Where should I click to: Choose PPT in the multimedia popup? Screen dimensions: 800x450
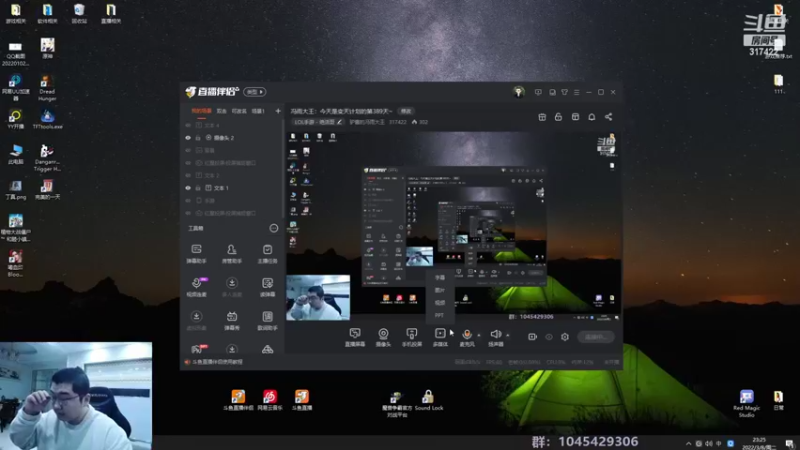coord(440,315)
